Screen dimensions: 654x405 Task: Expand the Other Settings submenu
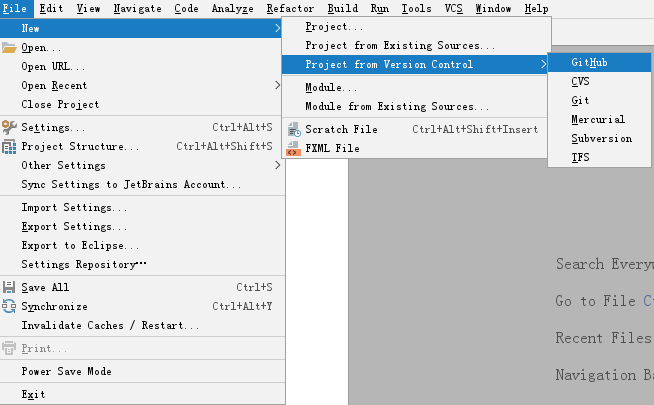[277, 166]
